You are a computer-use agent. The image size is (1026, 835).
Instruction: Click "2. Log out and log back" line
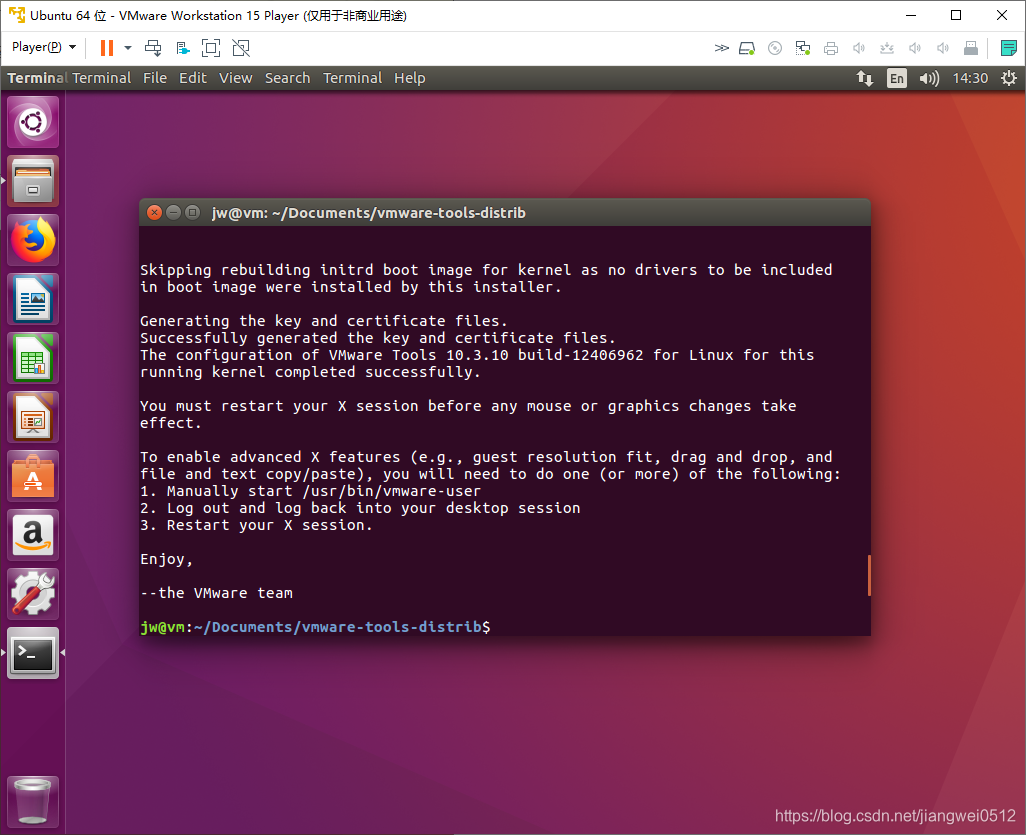360,508
